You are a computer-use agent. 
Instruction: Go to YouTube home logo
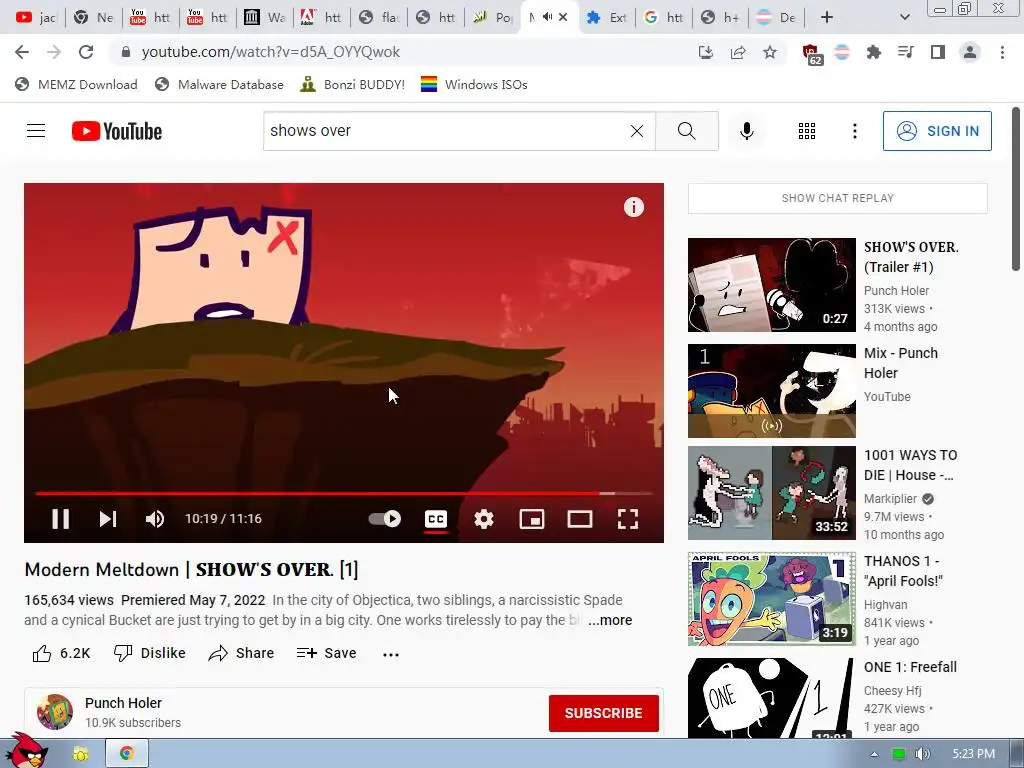coord(117,131)
